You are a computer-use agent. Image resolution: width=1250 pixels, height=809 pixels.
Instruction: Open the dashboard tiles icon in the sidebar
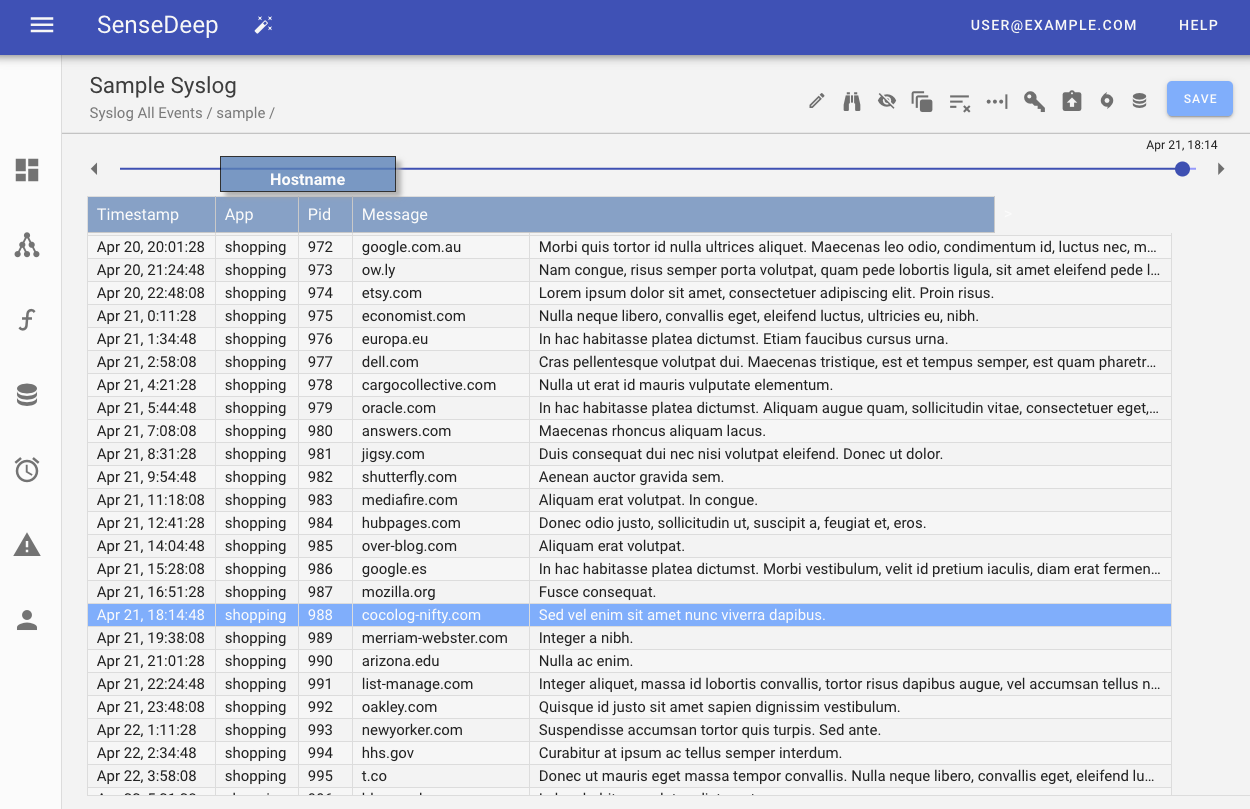point(27,170)
